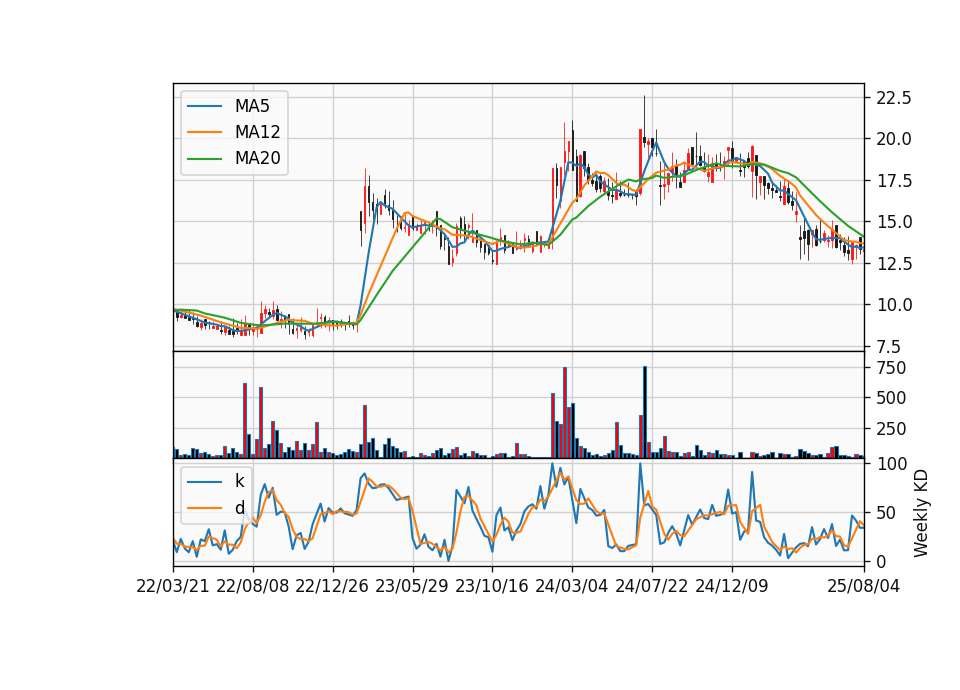The height and width of the screenshot is (690, 960).
Task: Click the 12.5 price axis label
Action: pyautogui.click(x=894, y=264)
